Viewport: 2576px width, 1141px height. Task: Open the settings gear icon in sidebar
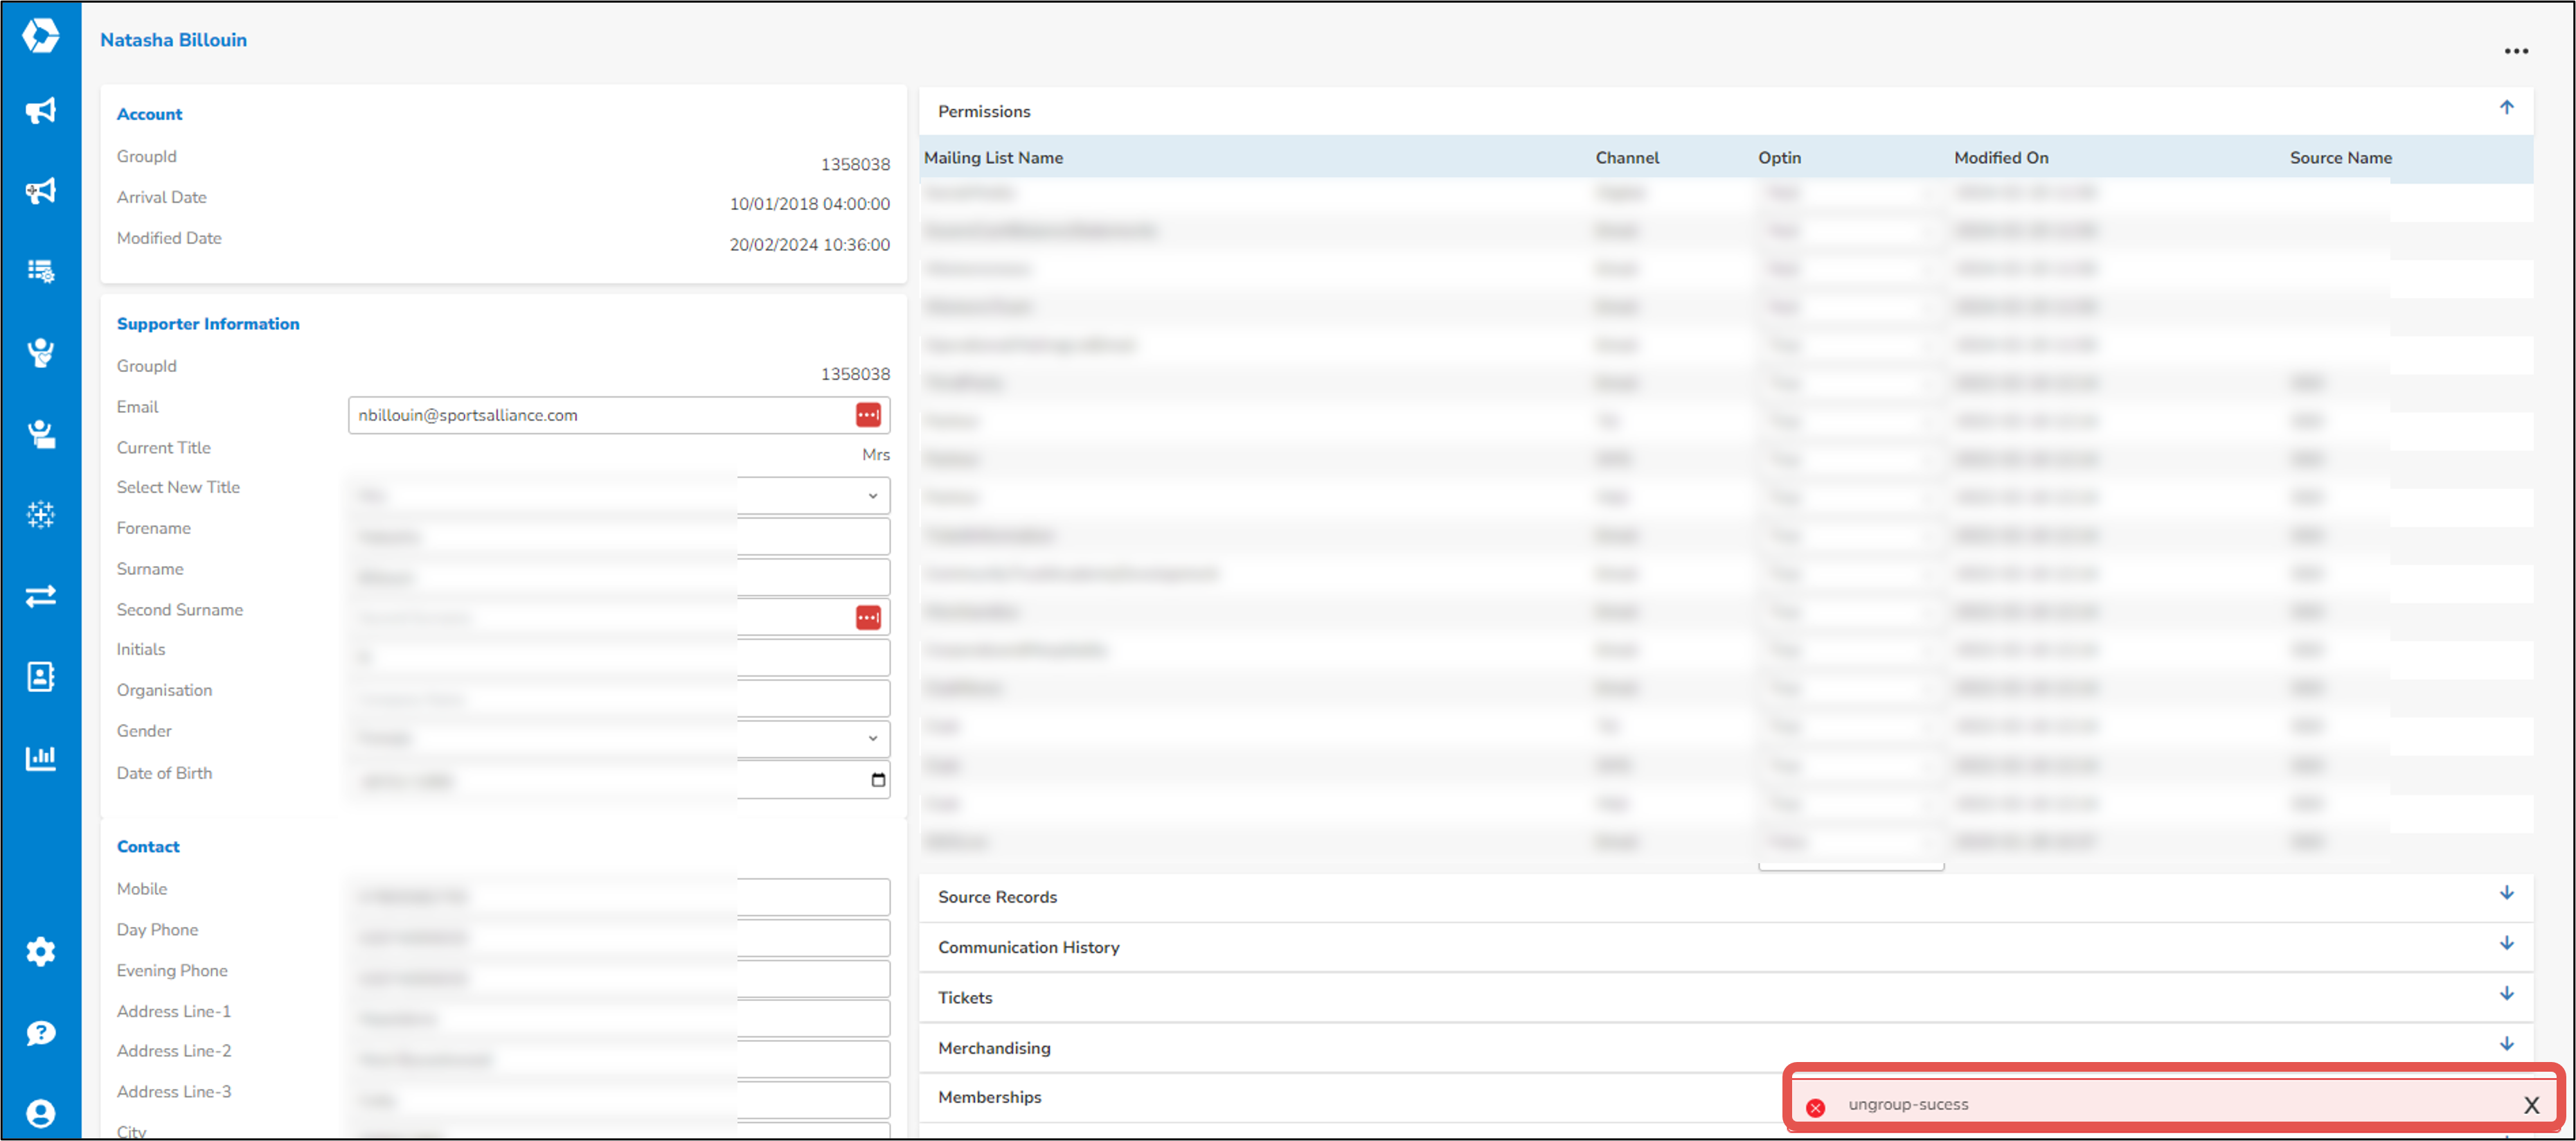pos(40,951)
